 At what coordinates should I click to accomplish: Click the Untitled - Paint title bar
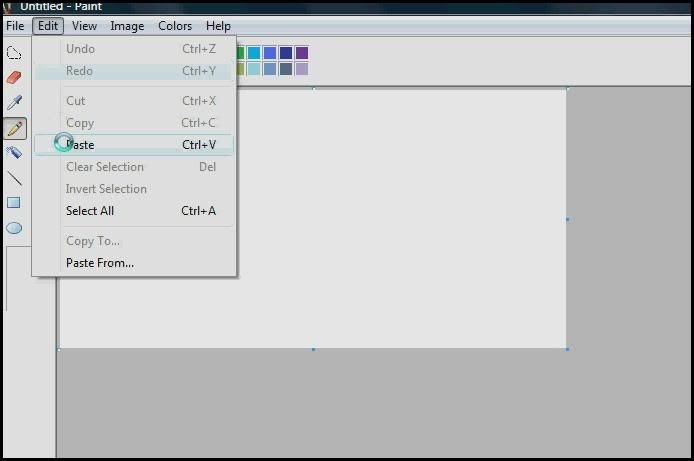pyautogui.click(x=347, y=7)
